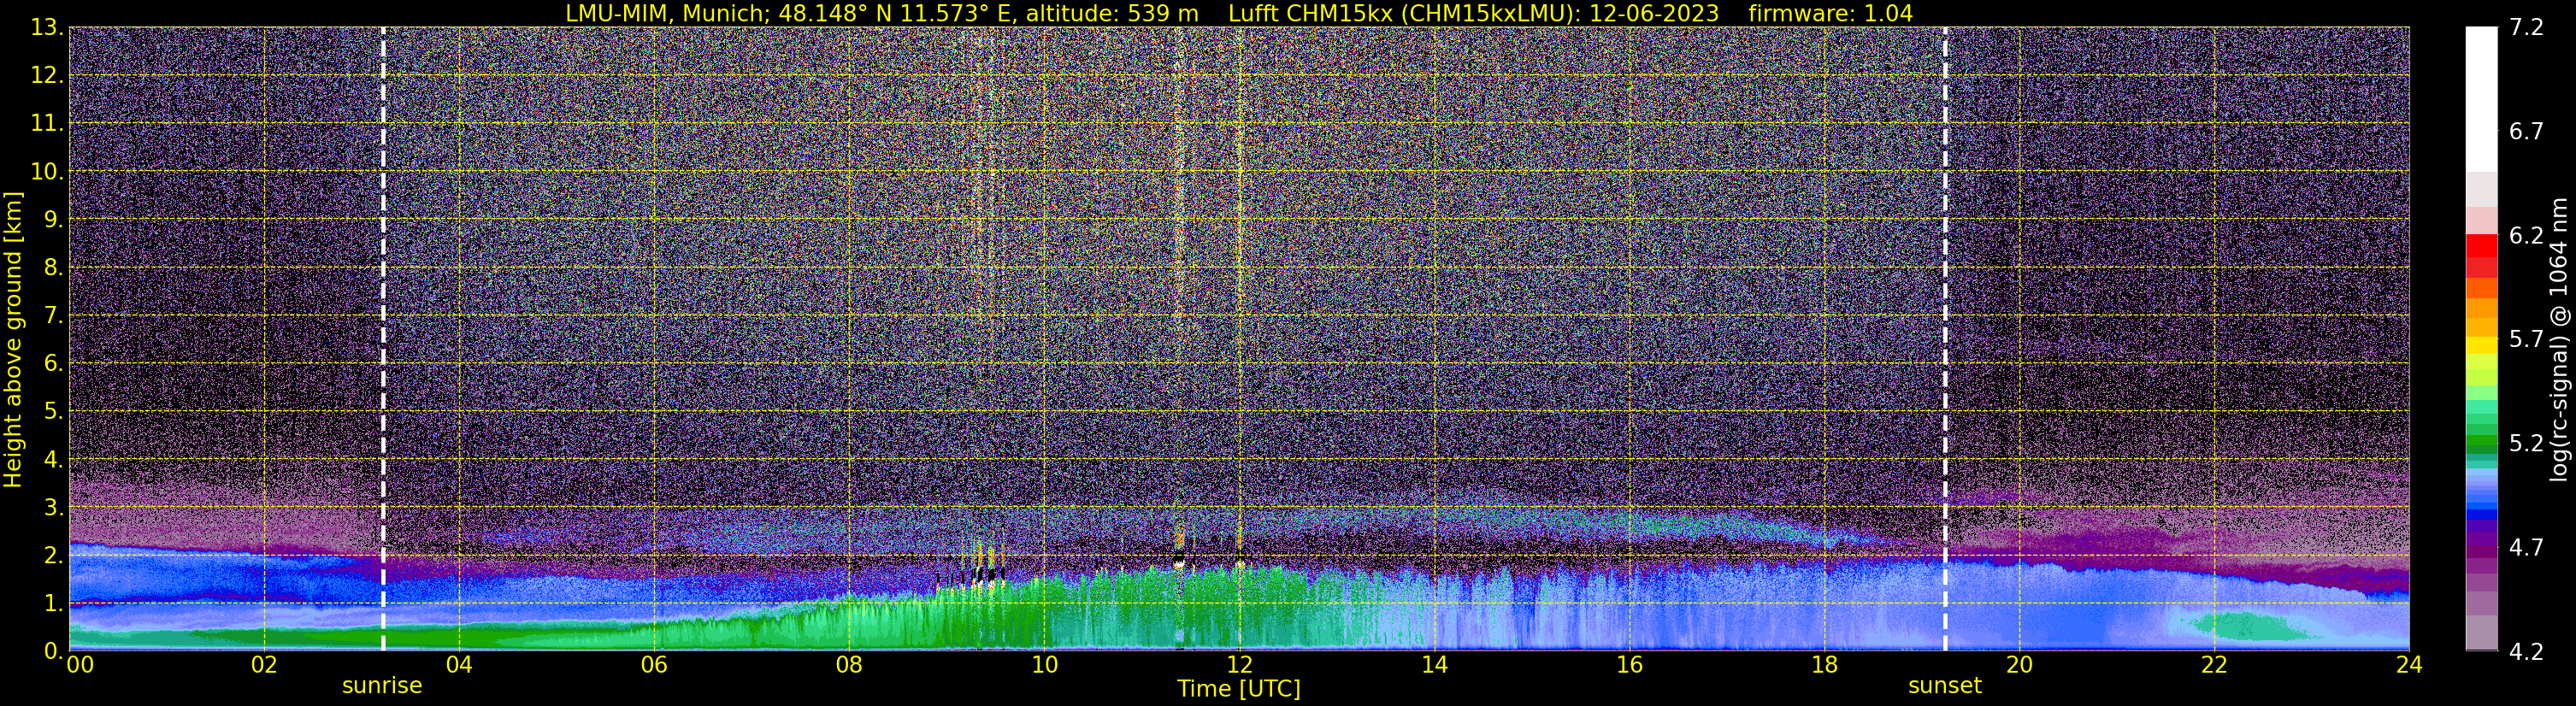Click the height tick label 3
Viewport: 2576px width, 706px height.
click(x=54, y=508)
